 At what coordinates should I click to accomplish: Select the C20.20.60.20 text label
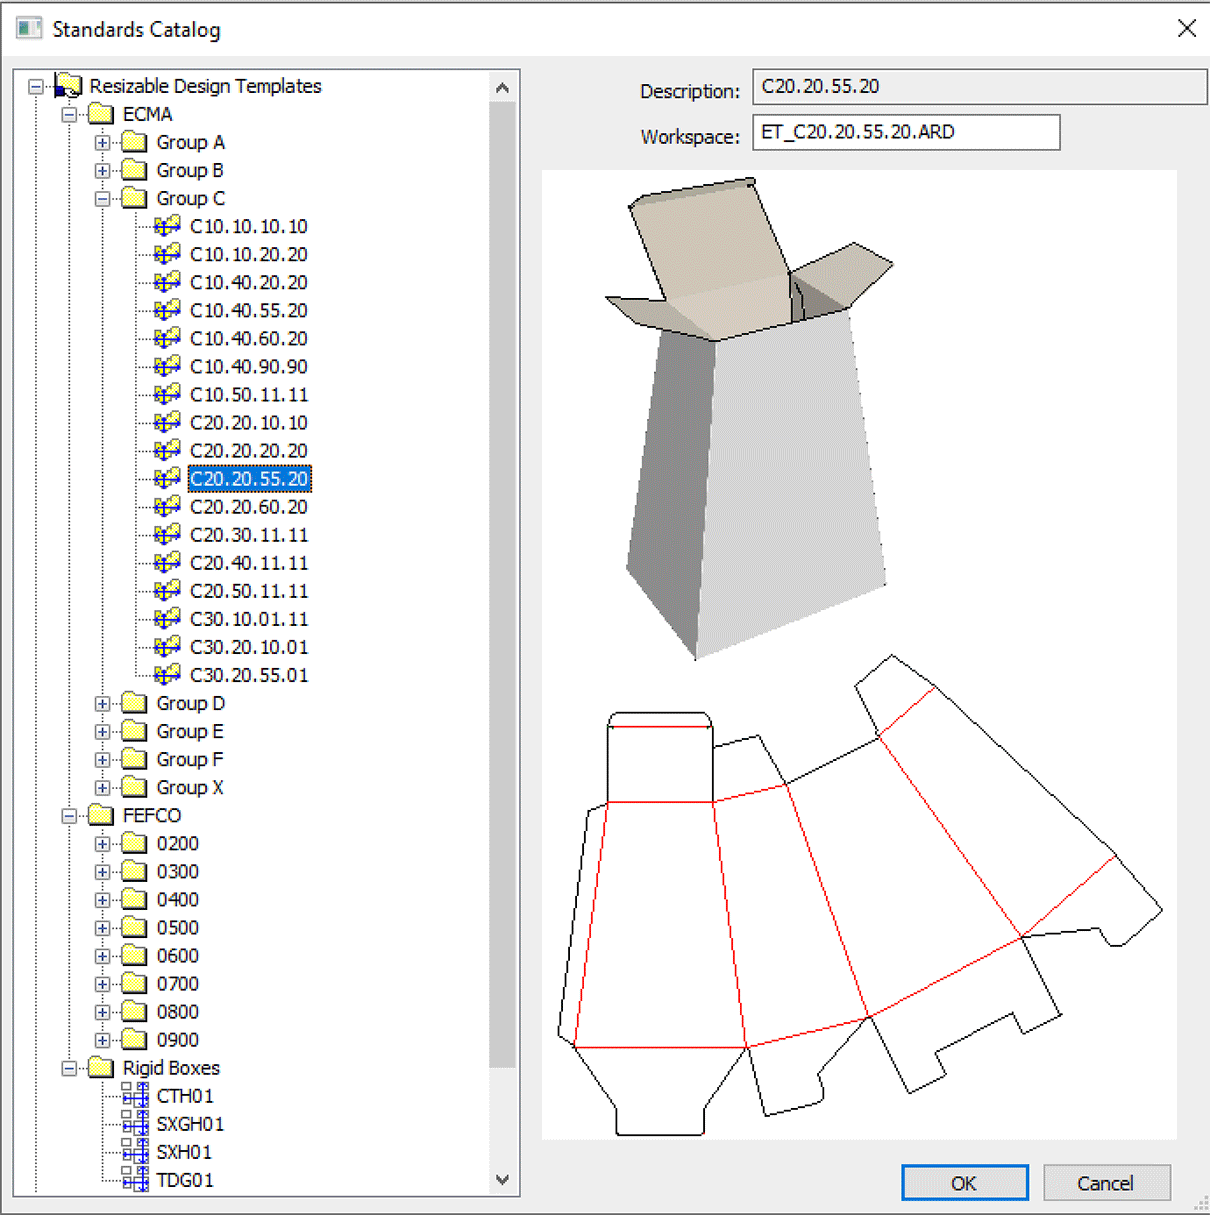[249, 507]
